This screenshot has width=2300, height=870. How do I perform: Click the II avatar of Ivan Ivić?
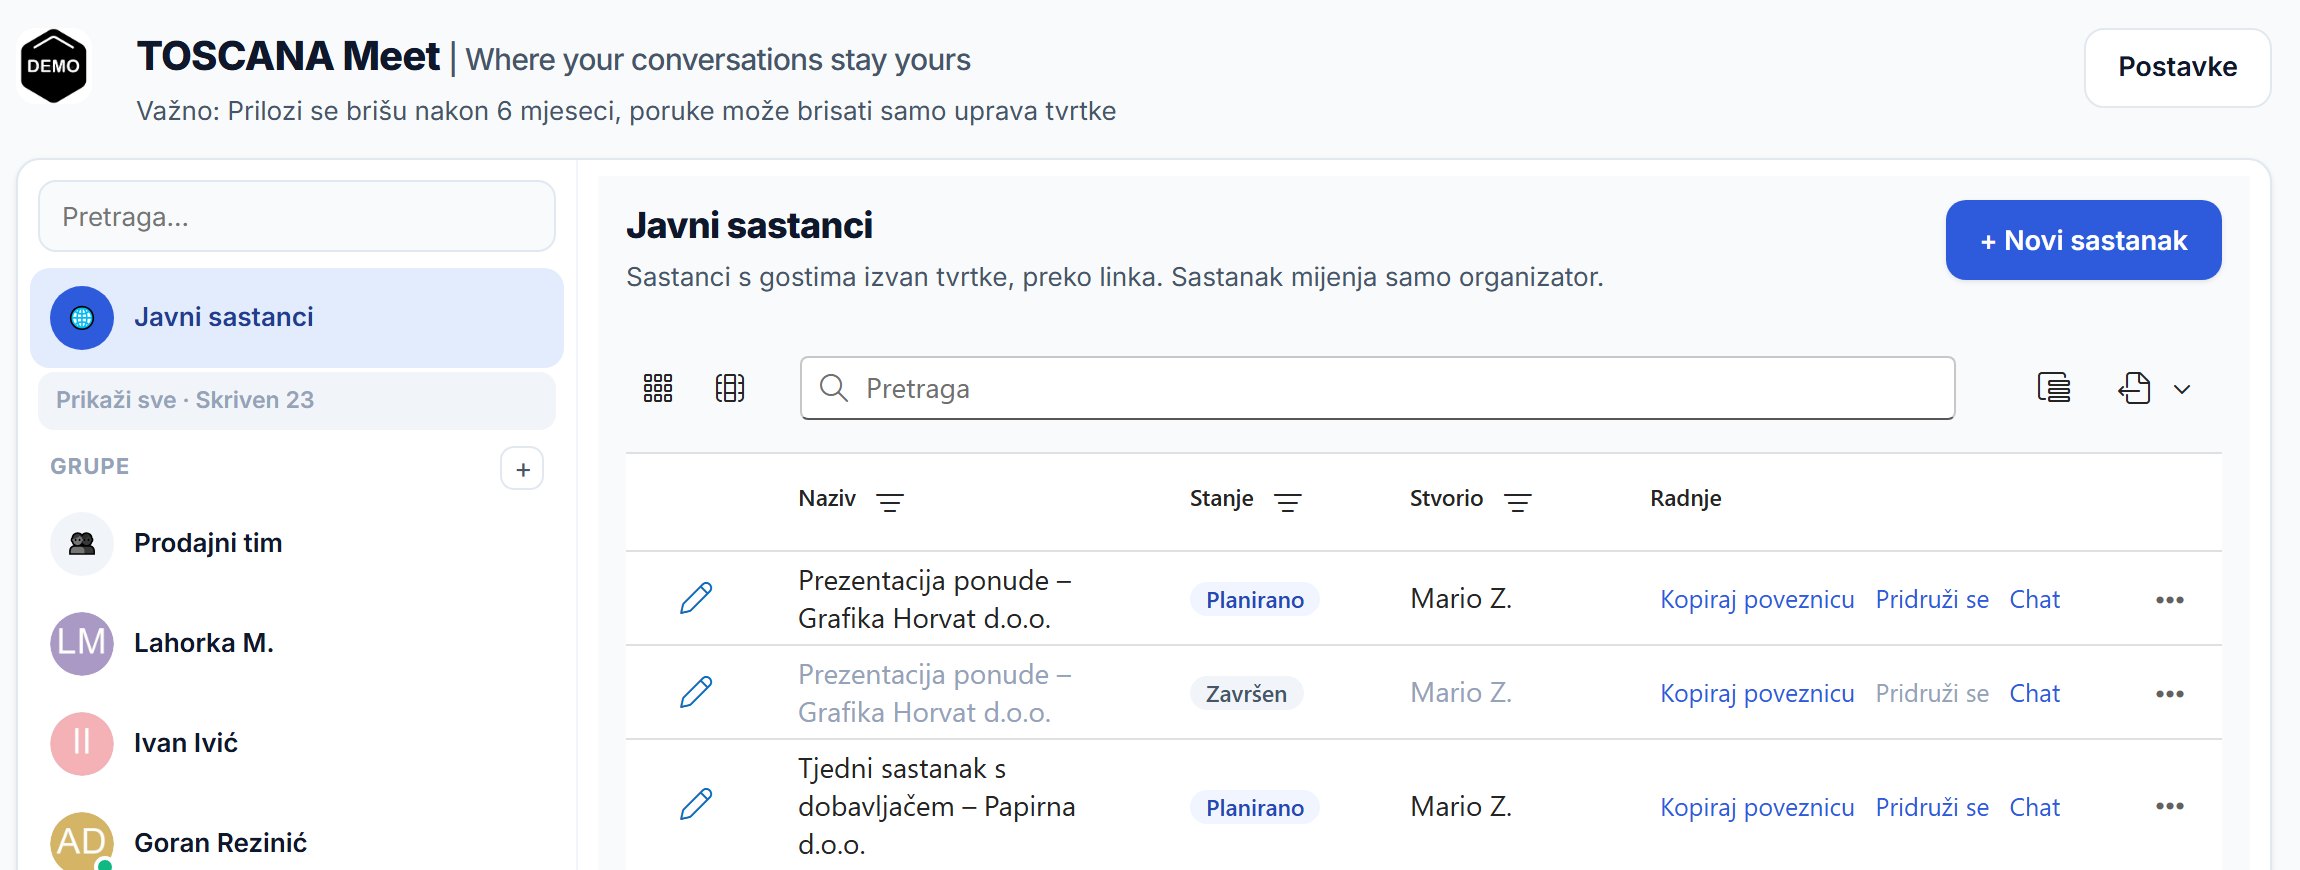[82, 743]
